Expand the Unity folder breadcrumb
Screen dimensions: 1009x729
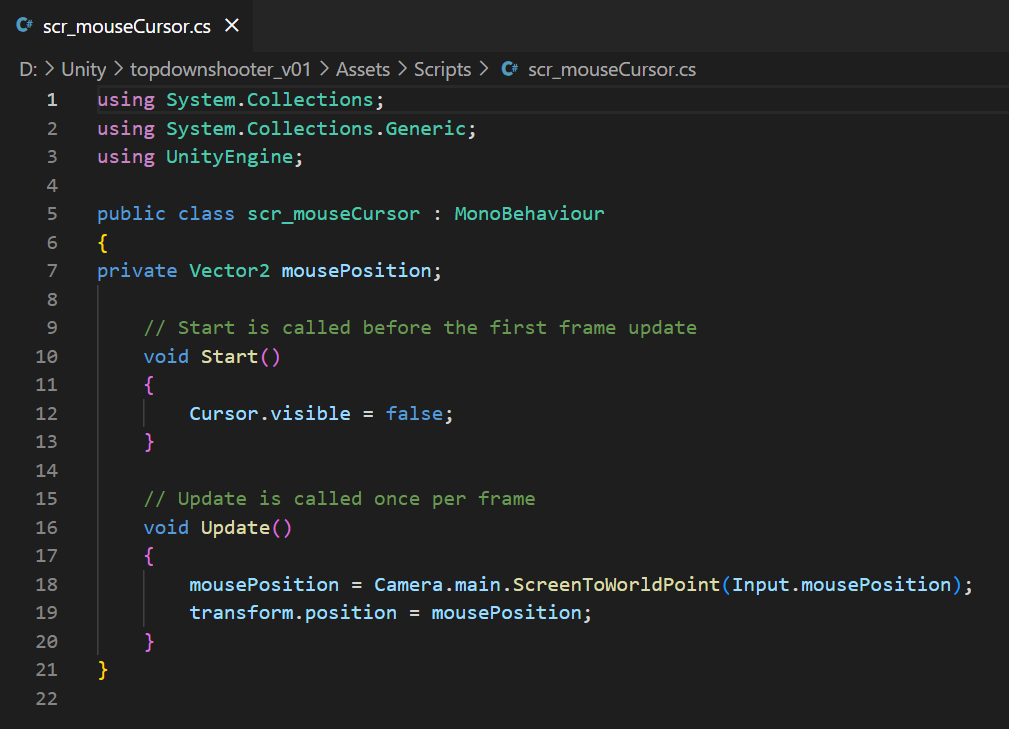pyautogui.click(x=83, y=69)
